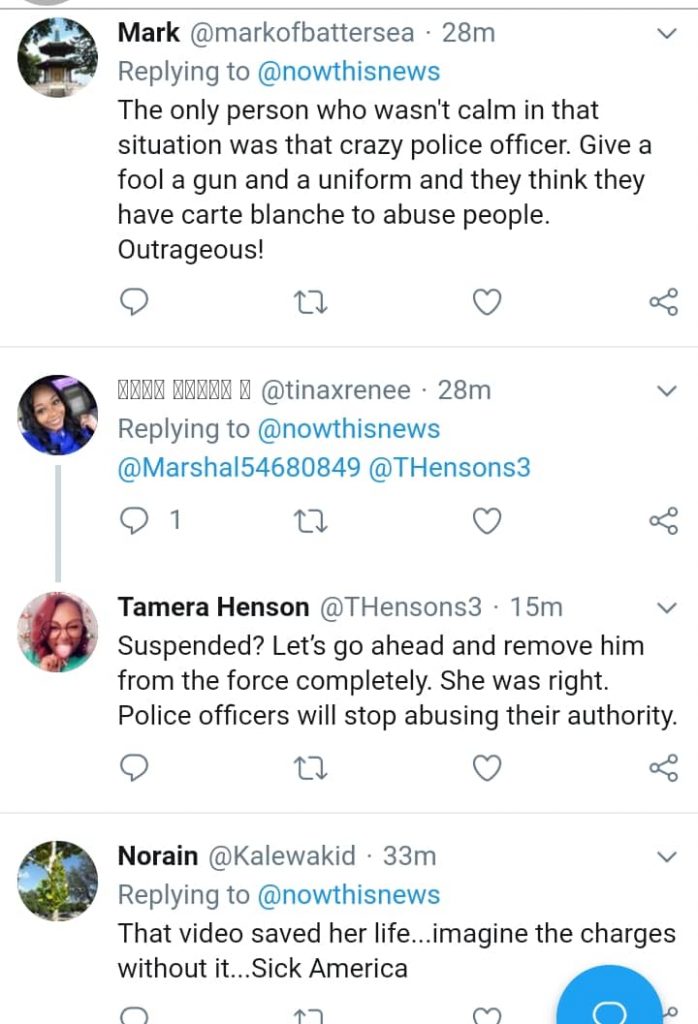Share Tamera Henson's tweet

pyautogui.click(x=663, y=767)
